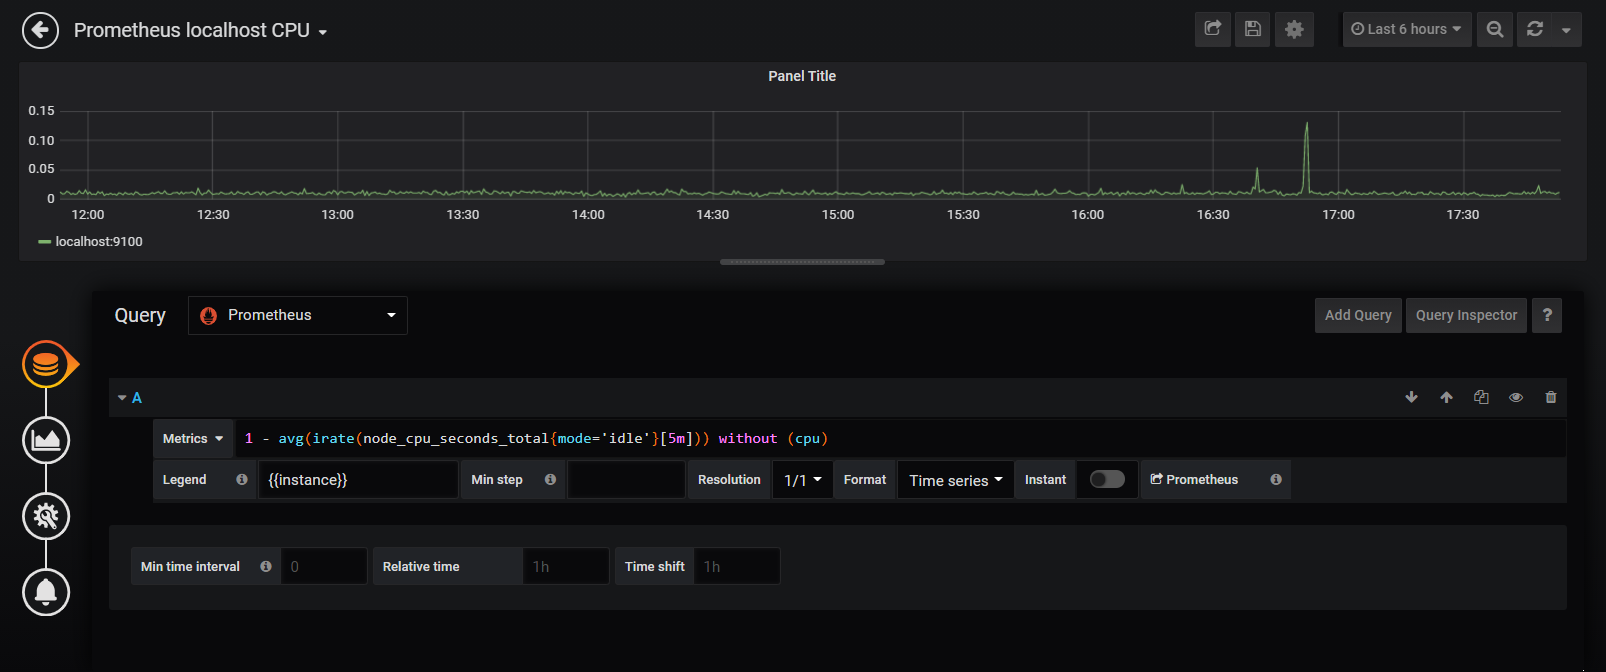Screen dimensions: 1606x672
Task: Delete query A with trash icon
Action: [1551, 397]
